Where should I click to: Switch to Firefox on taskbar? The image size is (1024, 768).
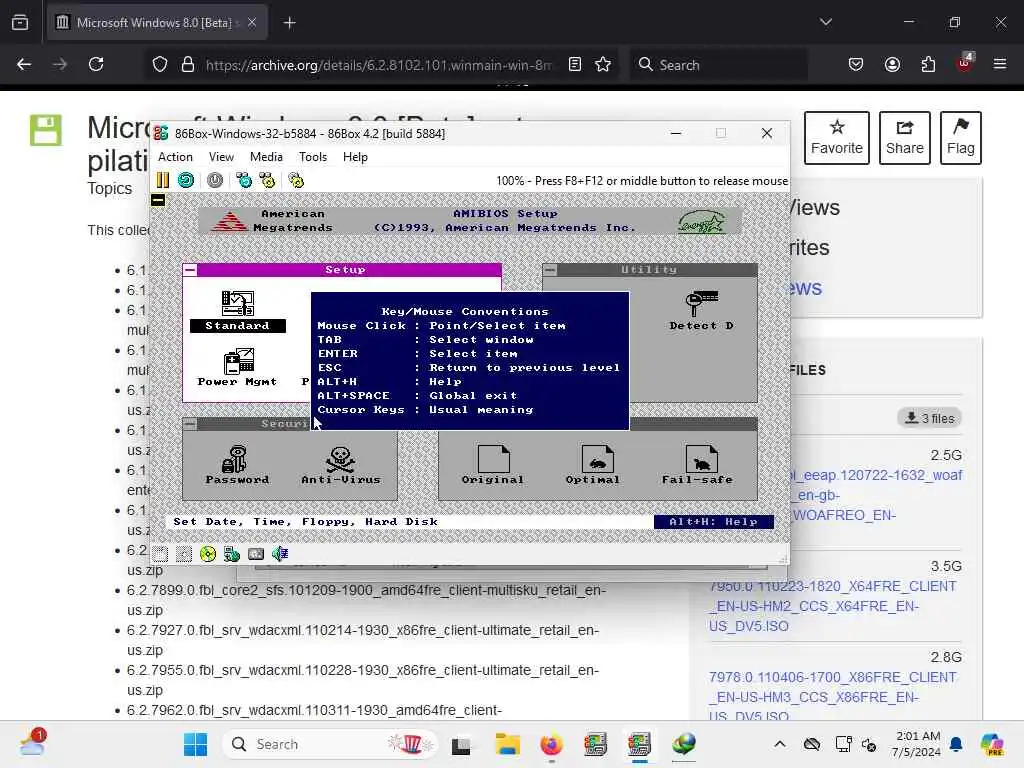551,744
